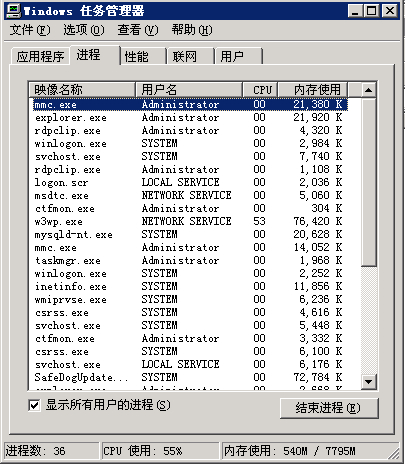Select the wmiprvse.exe process
The image size is (405, 464).
point(190,300)
